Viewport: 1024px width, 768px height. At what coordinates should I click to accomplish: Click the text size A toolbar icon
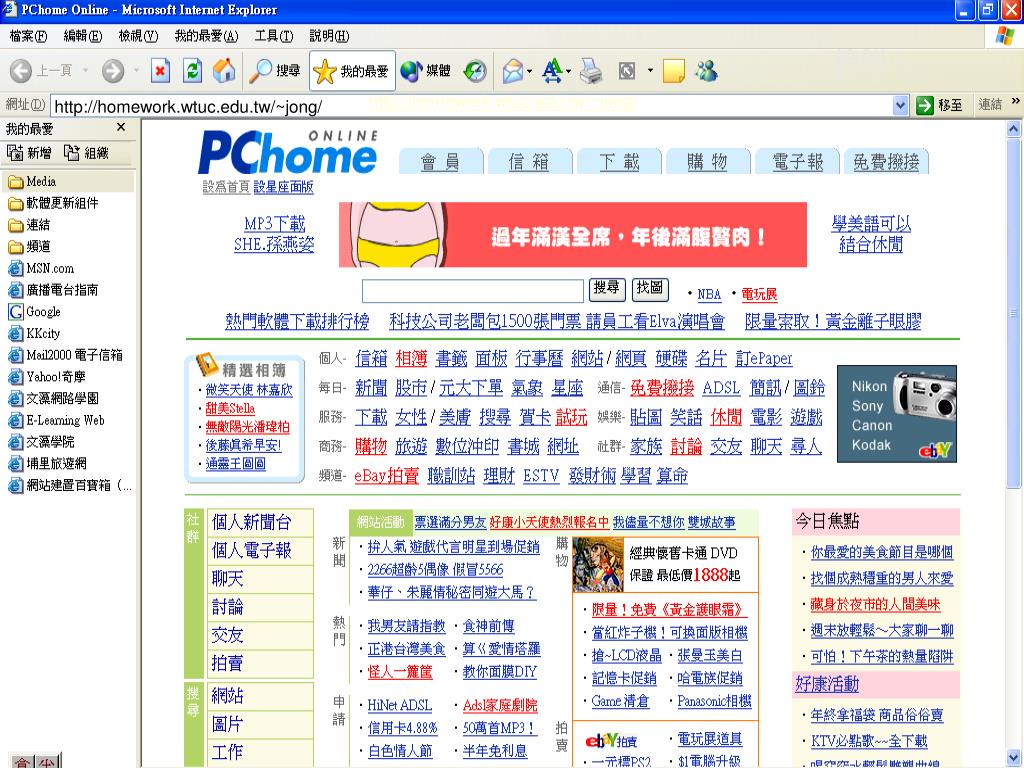[x=552, y=71]
